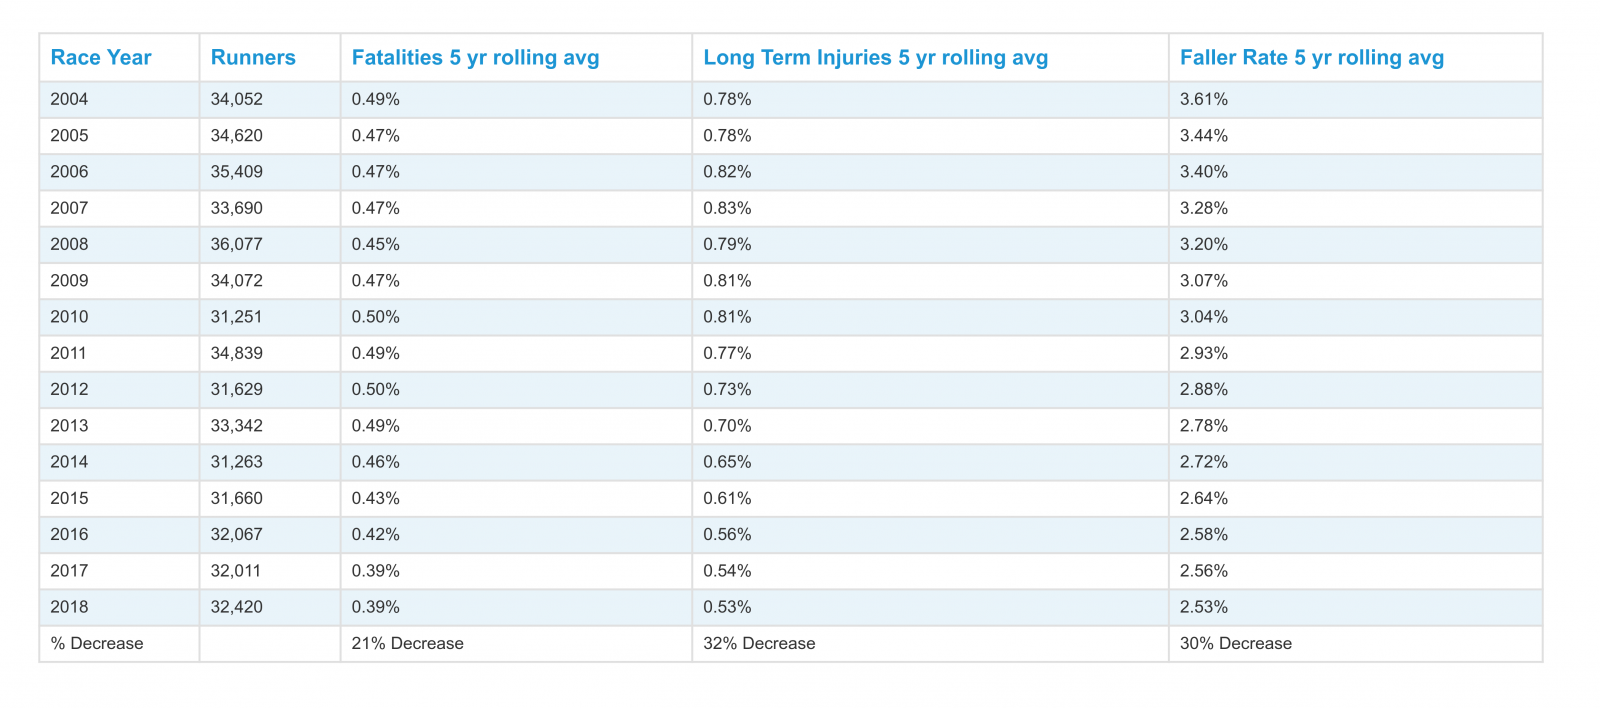Image resolution: width=1600 pixels, height=708 pixels.
Task: Select the 2009 race year cell
Action: pyautogui.click(x=69, y=281)
